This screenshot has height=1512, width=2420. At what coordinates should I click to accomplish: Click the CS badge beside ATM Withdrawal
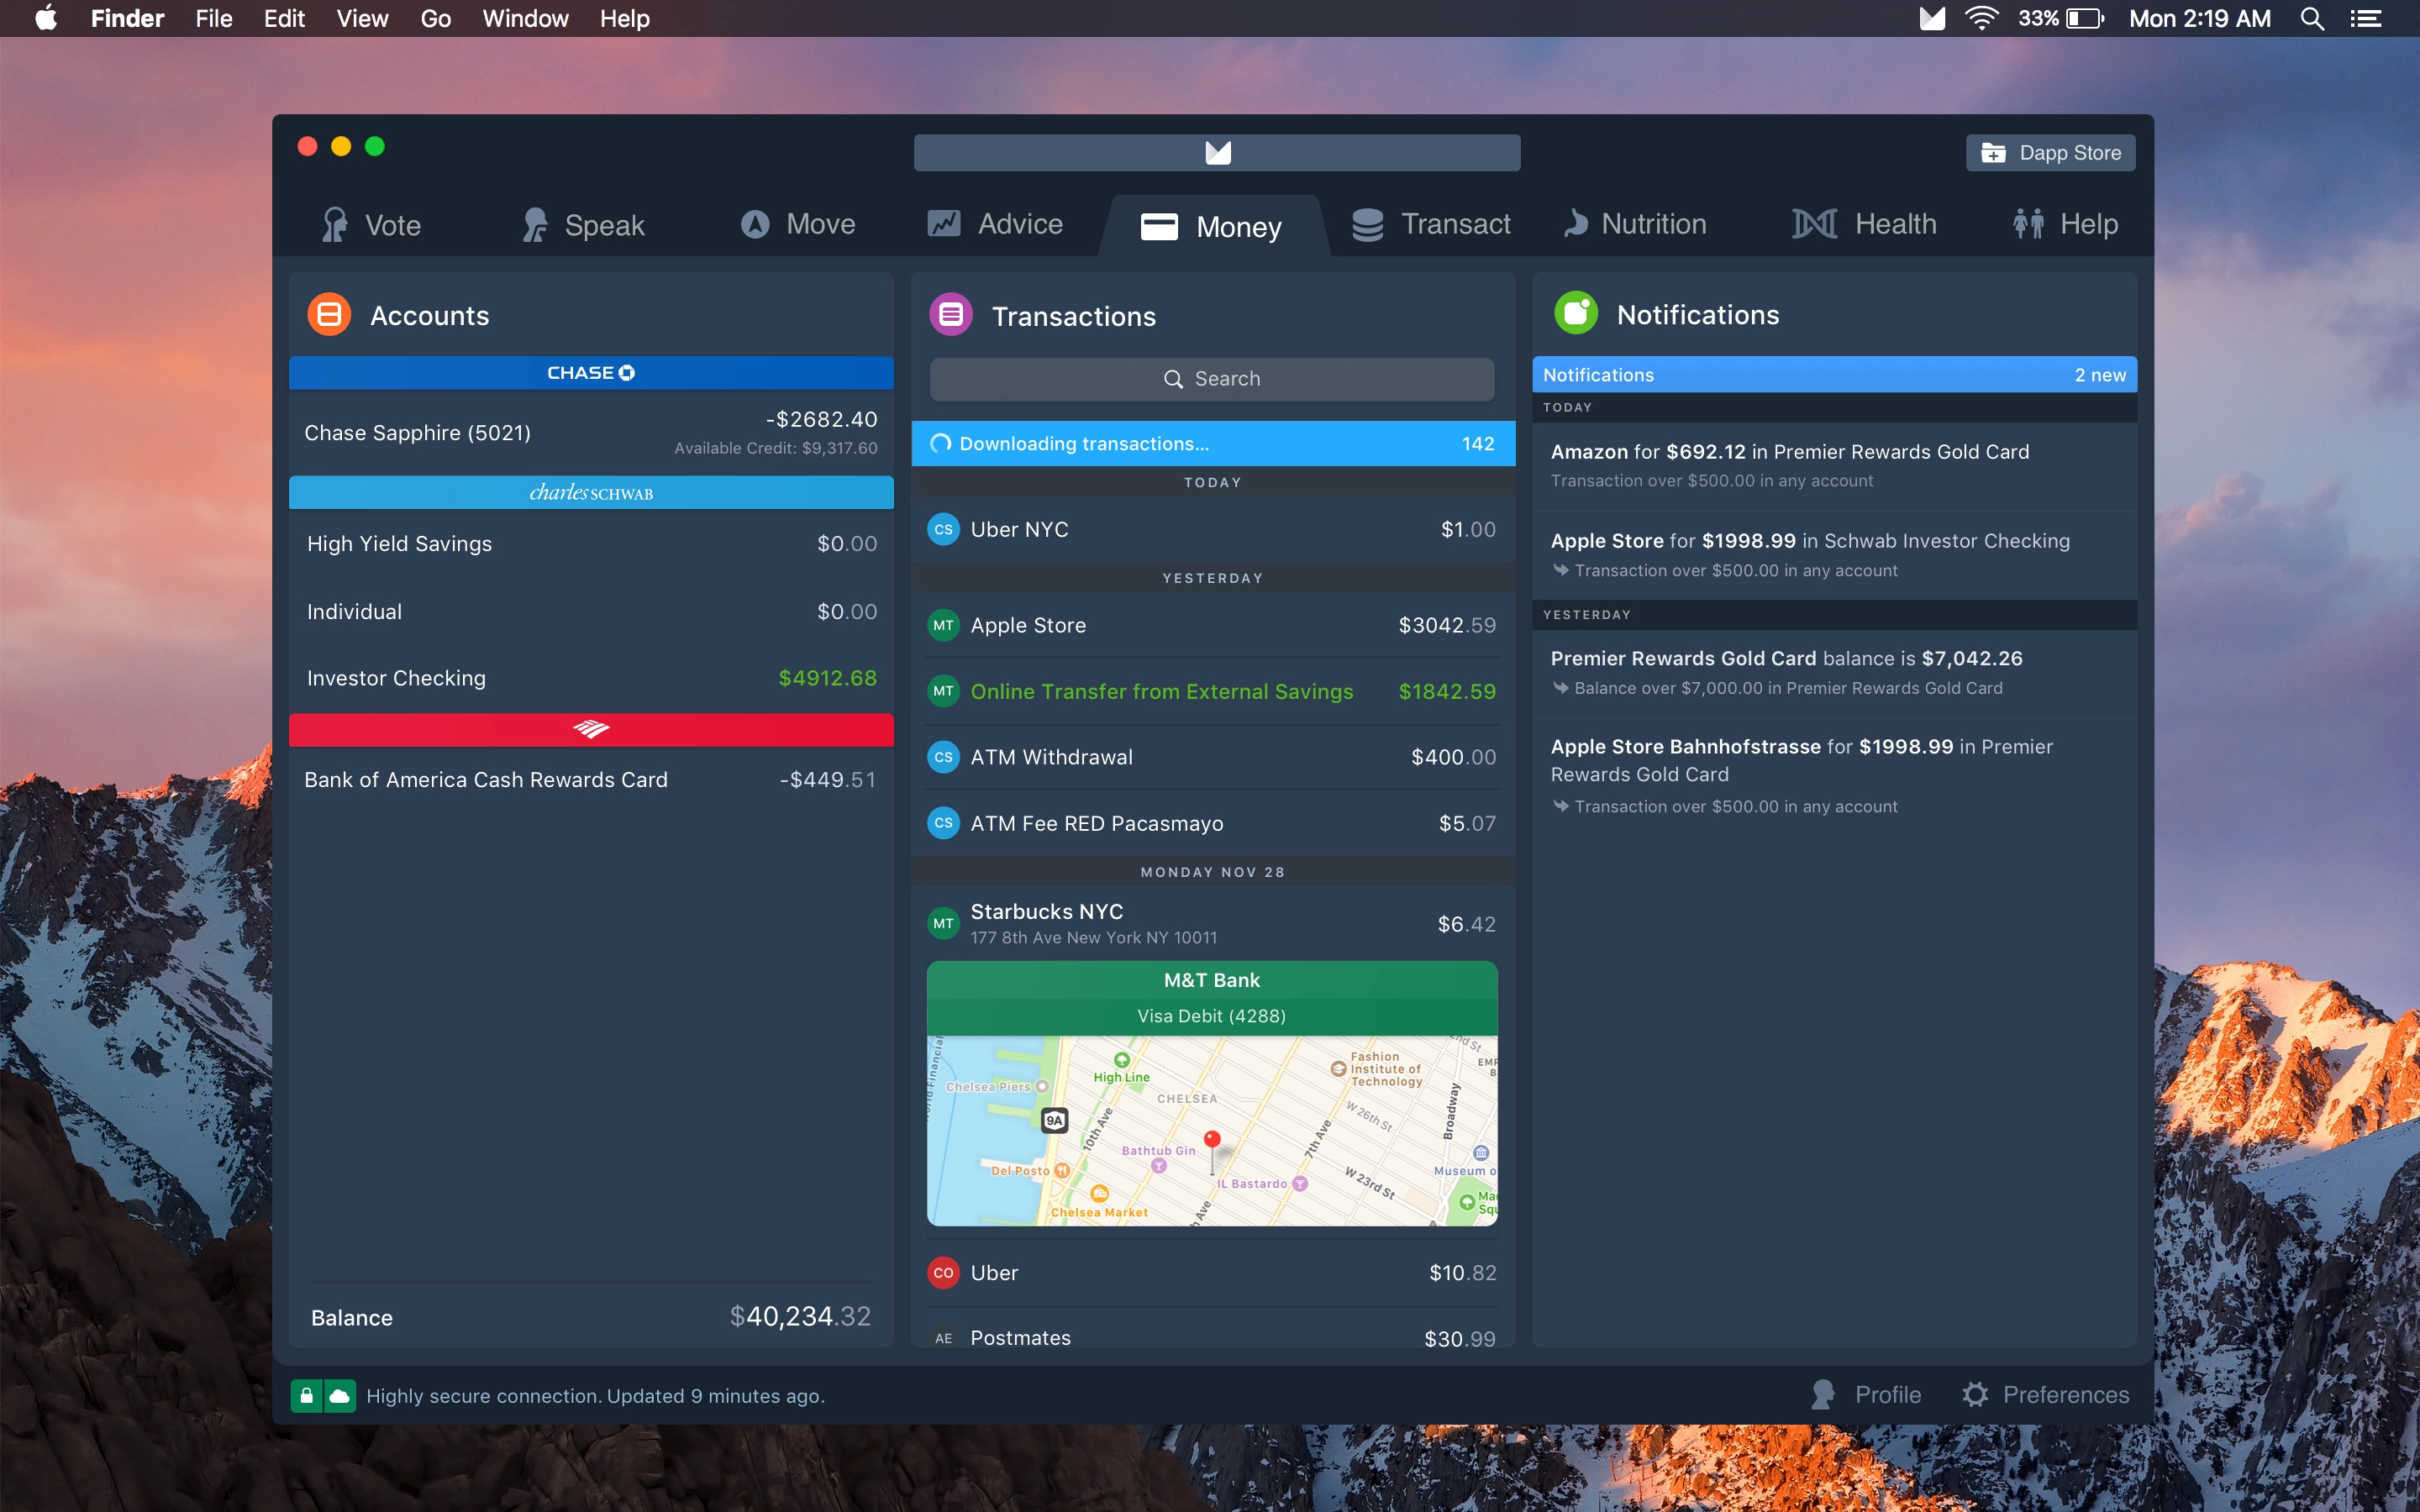tap(943, 757)
